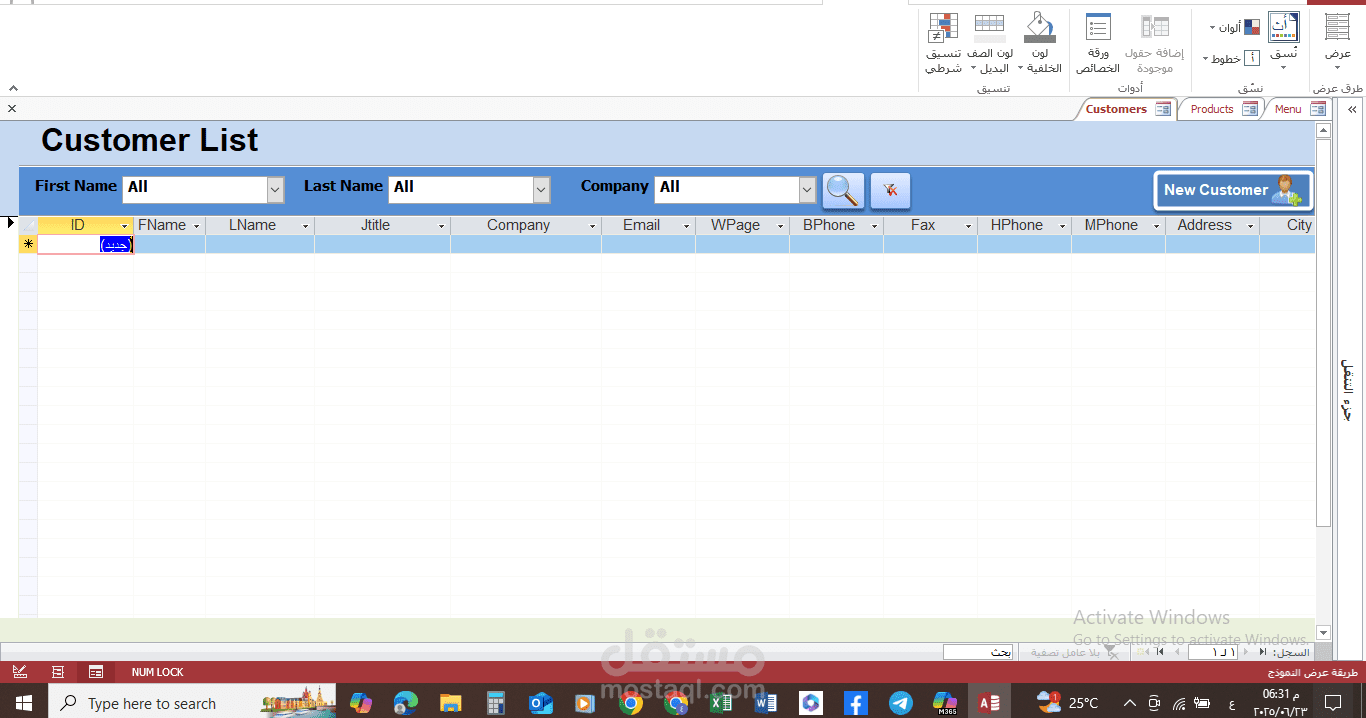Click the LName column header

259,226
